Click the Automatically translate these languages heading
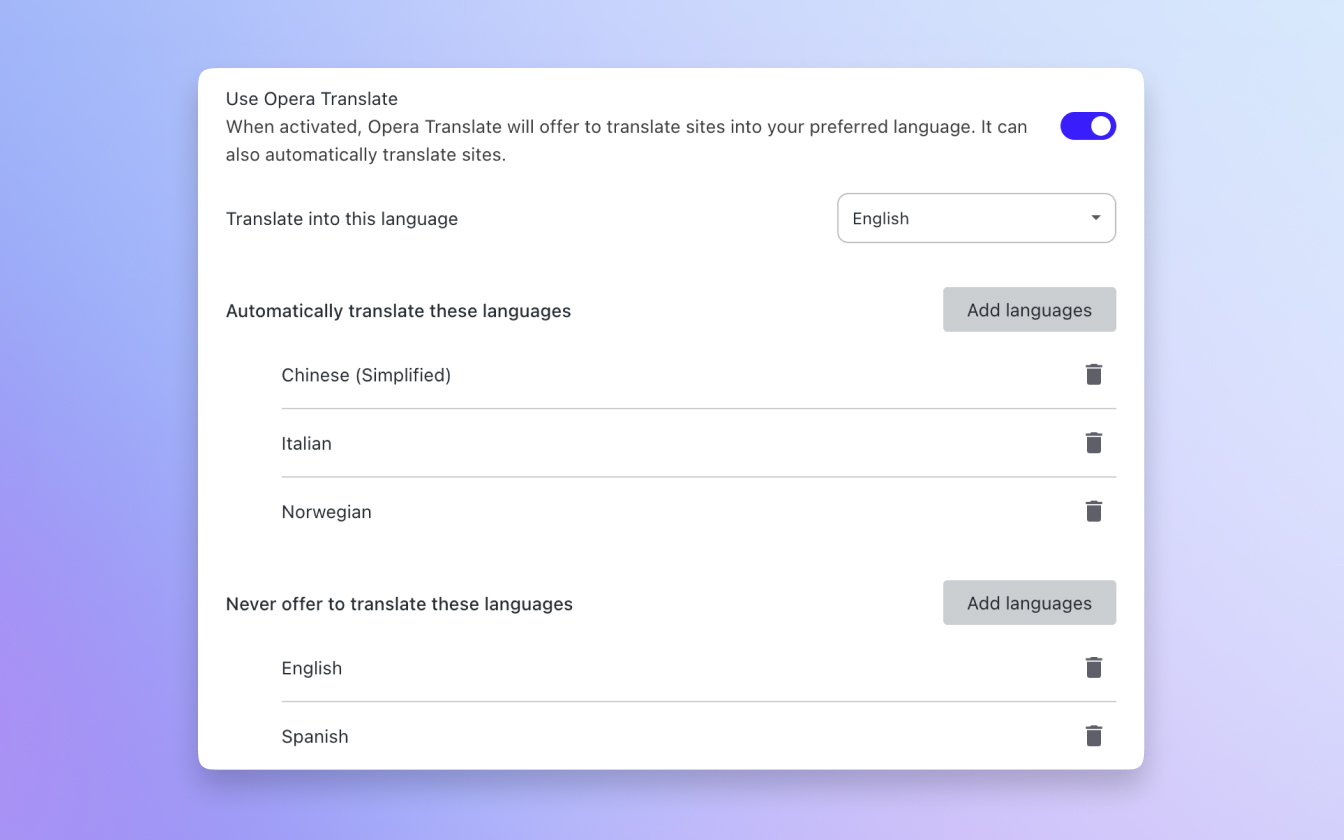 (398, 310)
